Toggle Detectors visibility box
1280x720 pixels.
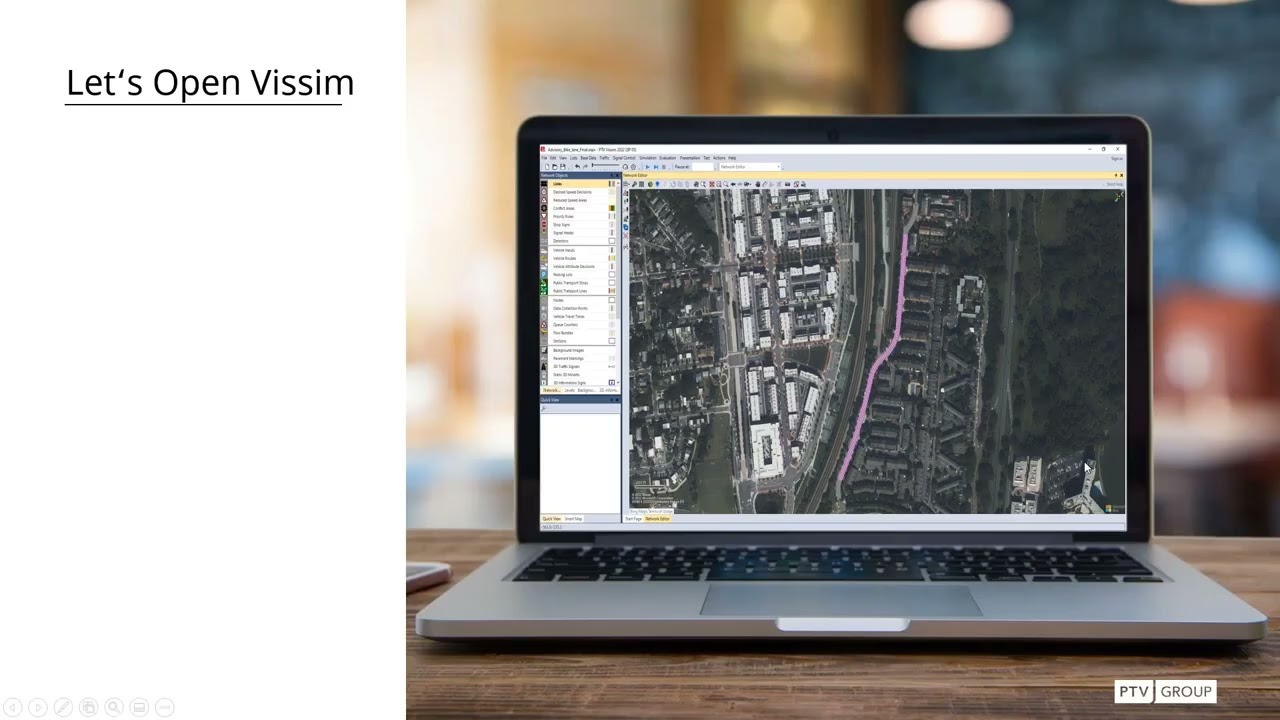[x=612, y=241]
